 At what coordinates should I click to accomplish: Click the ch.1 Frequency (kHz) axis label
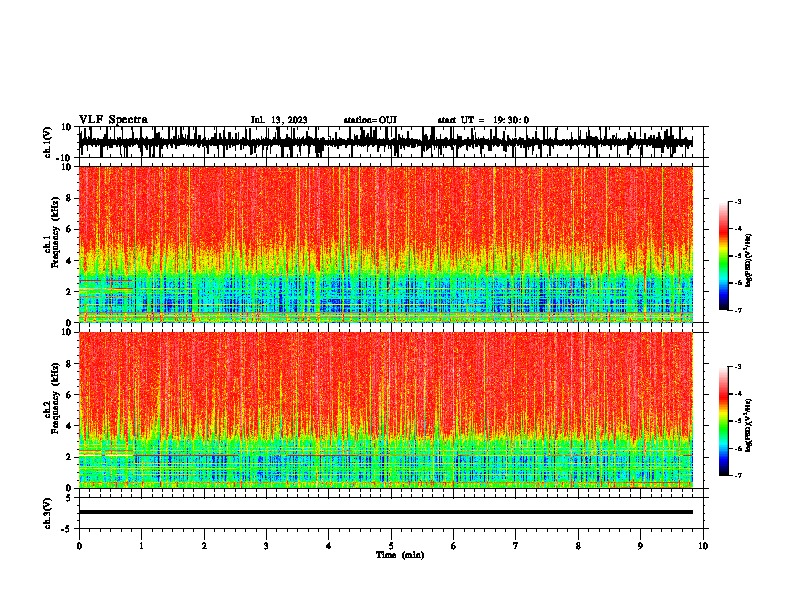51,233
